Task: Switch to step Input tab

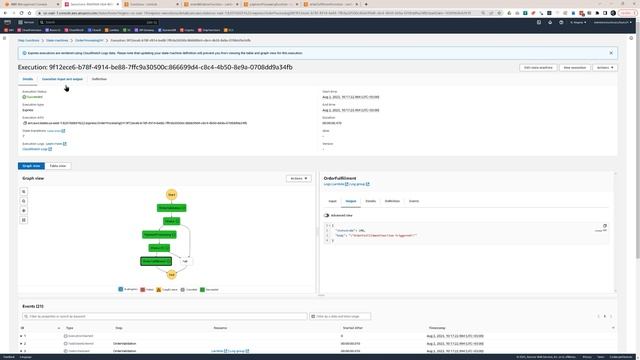Action: pyautogui.click(x=332, y=201)
